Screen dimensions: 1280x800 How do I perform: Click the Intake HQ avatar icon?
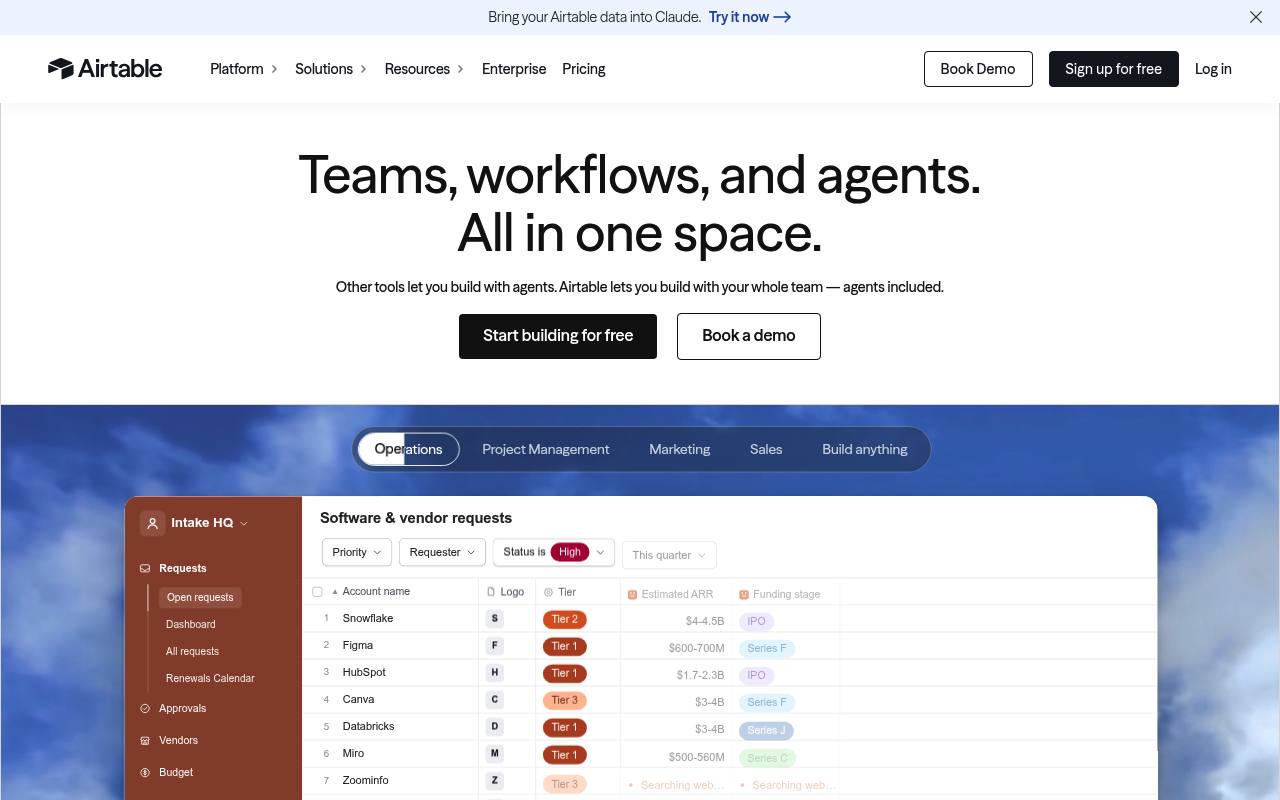coord(152,523)
